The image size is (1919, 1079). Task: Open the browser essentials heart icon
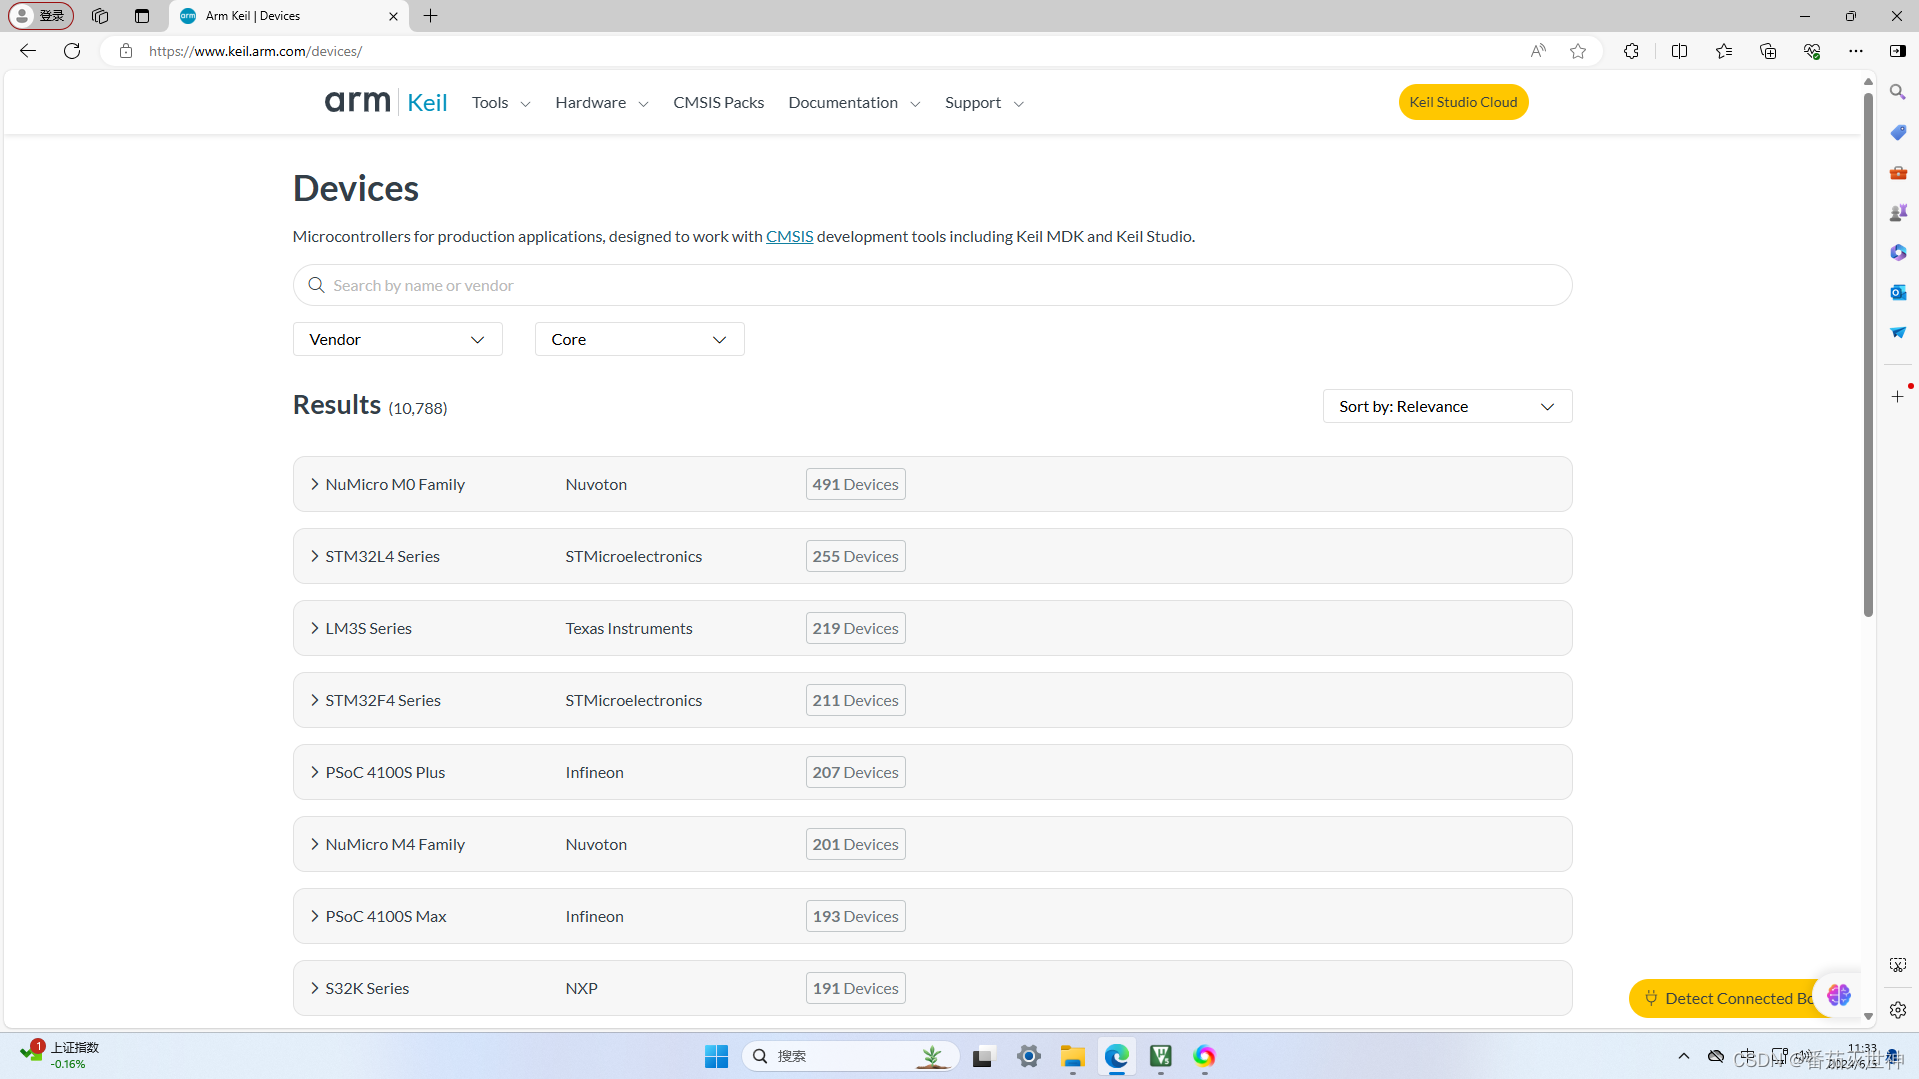1812,51
